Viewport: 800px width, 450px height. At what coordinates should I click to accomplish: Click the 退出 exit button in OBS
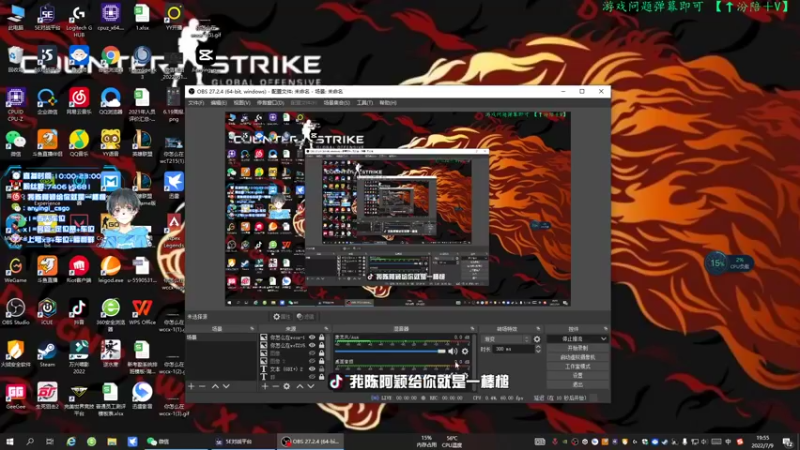coord(578,385)
